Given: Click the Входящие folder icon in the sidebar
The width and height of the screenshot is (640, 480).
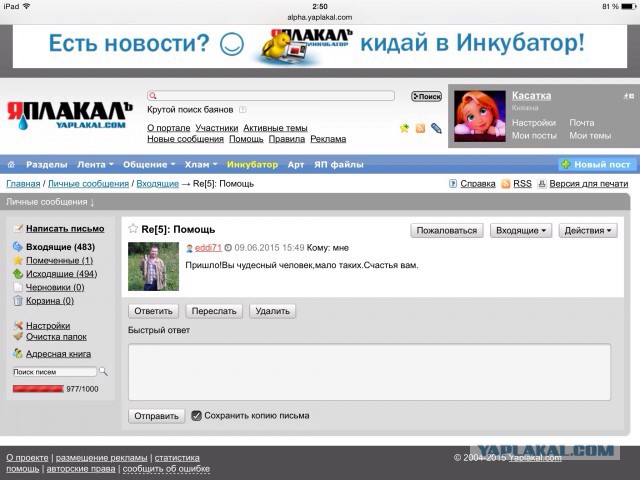Looking at the screenshot, I should 18,247.
